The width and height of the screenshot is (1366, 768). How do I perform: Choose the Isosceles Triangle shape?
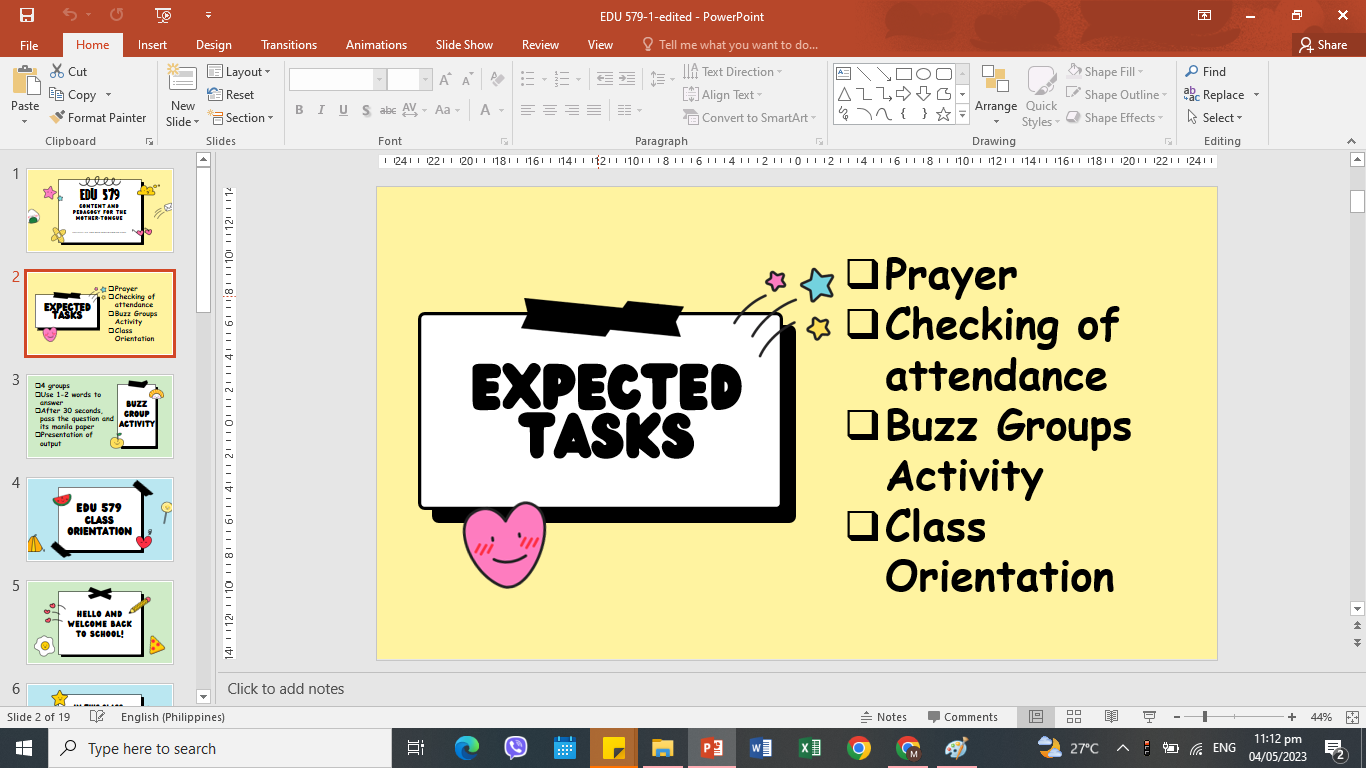tap(843, 94)
